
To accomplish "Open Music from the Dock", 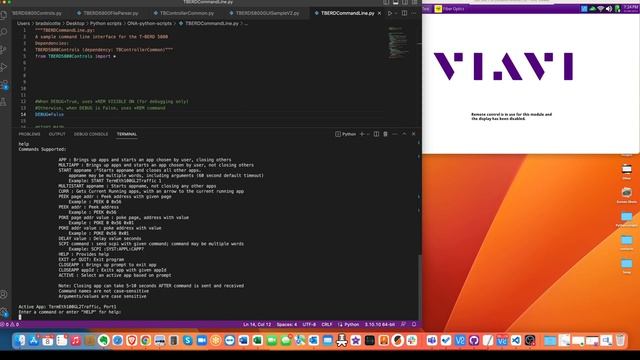I will tap(76, 340).
